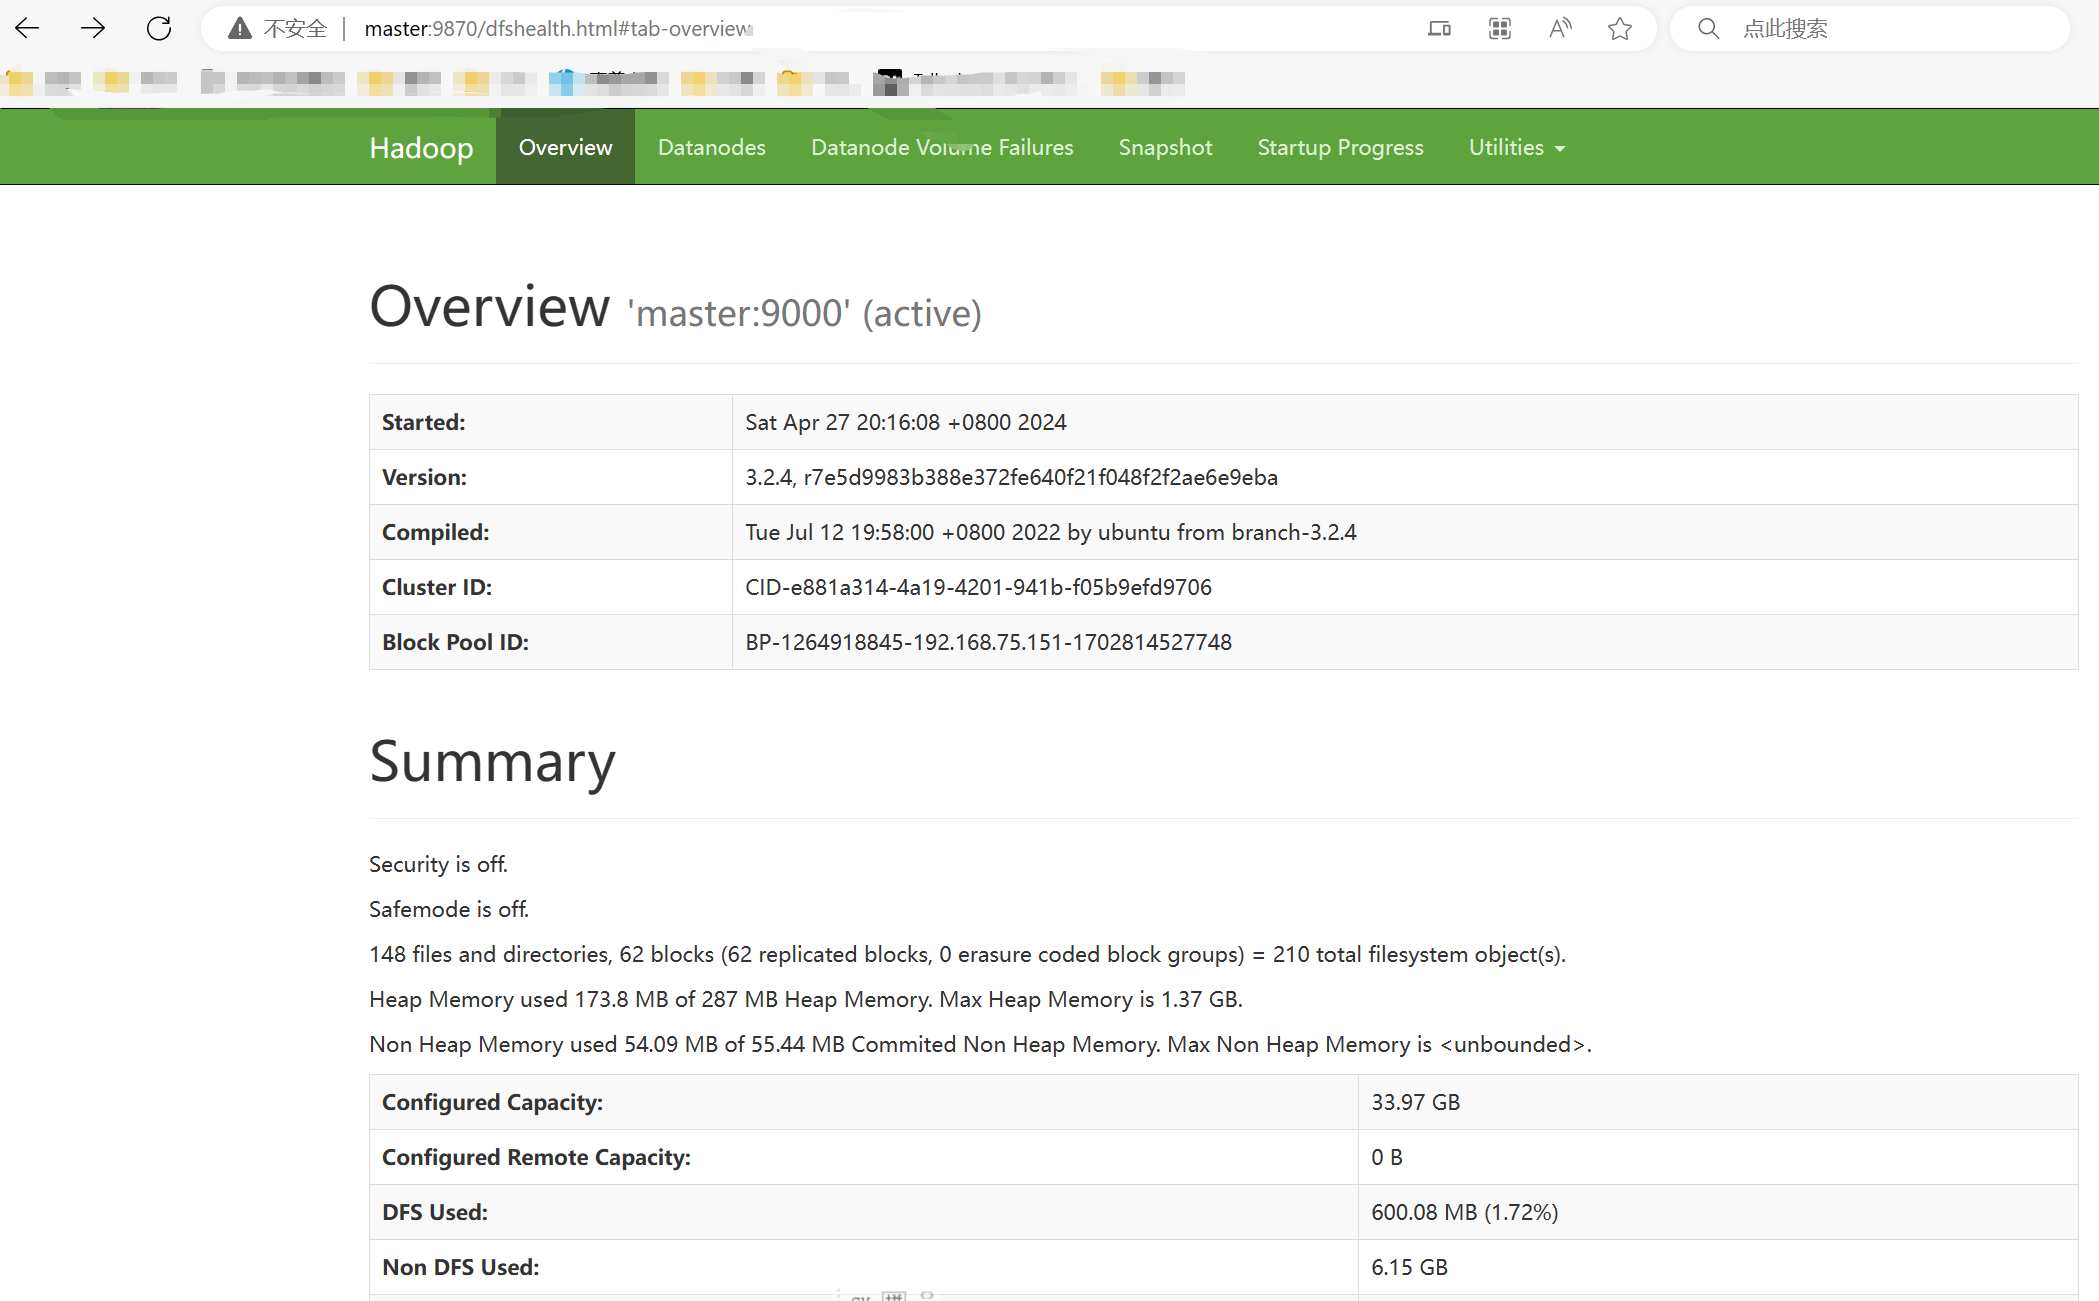Click the Version value 3.2.4 hash

pos(1011,477)
